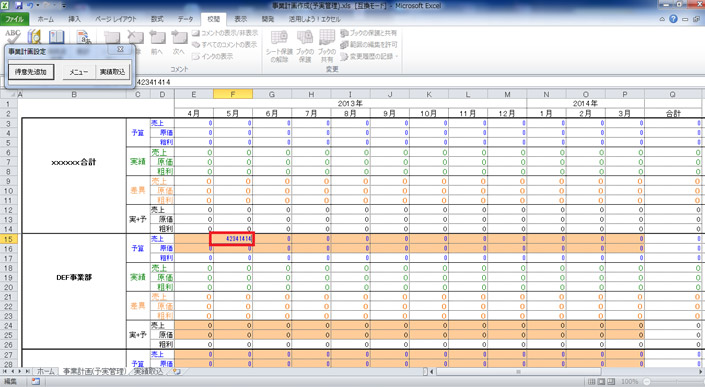
Task: Open Excel Help question mark icon
Action: click(673, 19)
